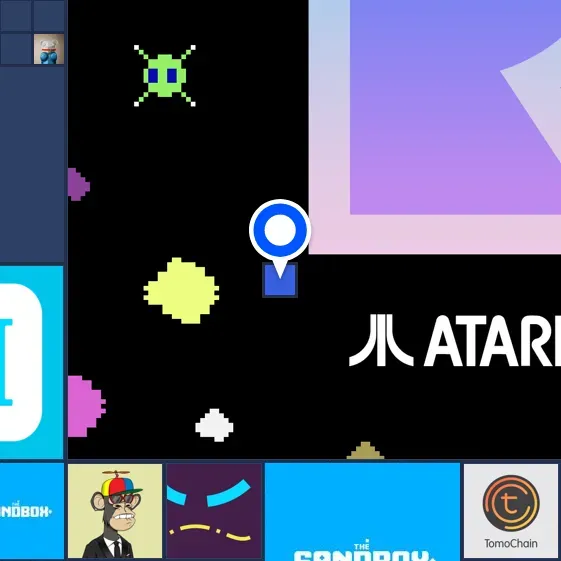Click the purple pixel arrow sprite
Screen dimensions: 561x561
[79, 184]
